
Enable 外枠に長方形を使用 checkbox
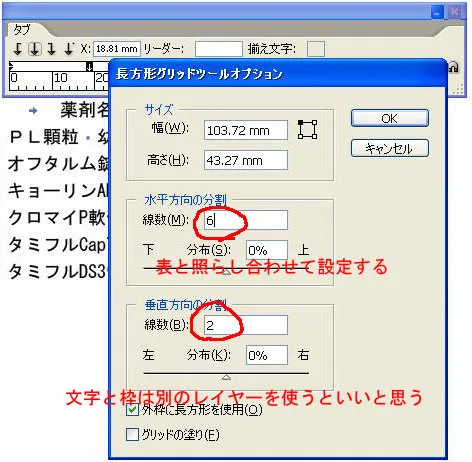(x=132, y=409)
